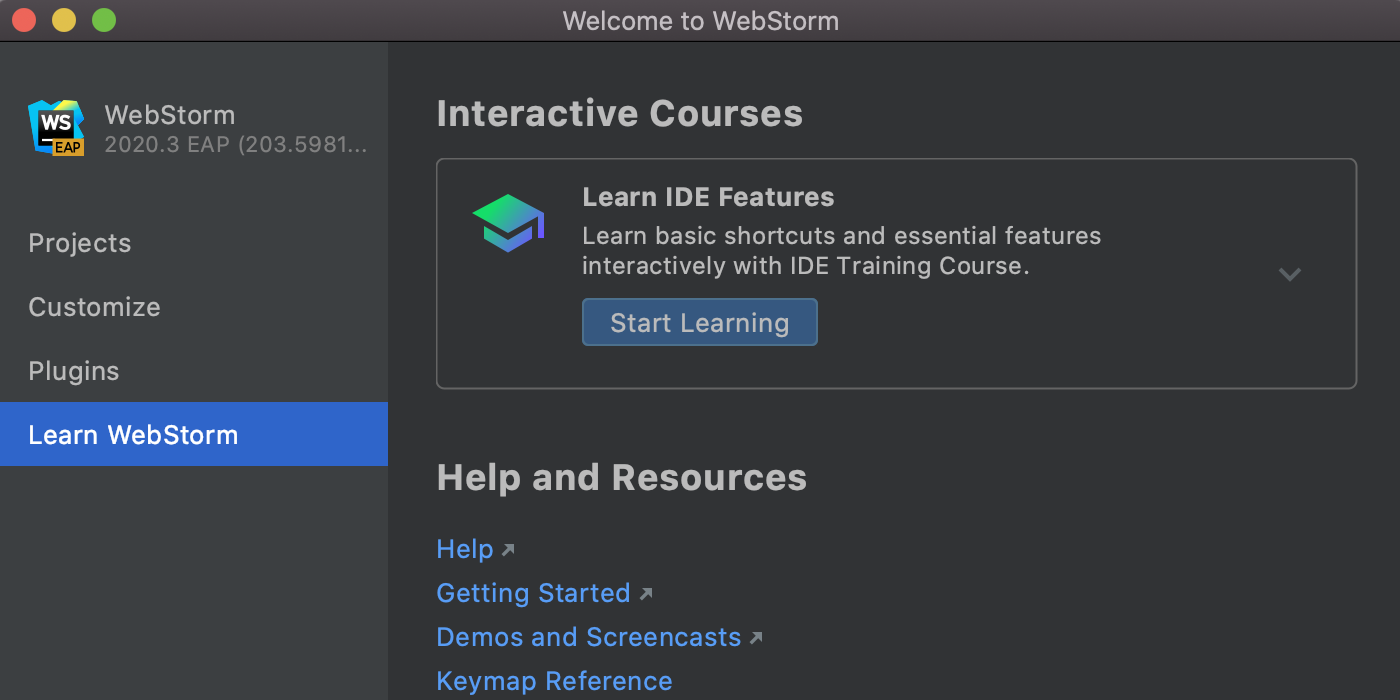Click the external arrow beside Demos and Screencasts
This screenshot has width=1400, height=700.
coord(756,638)
